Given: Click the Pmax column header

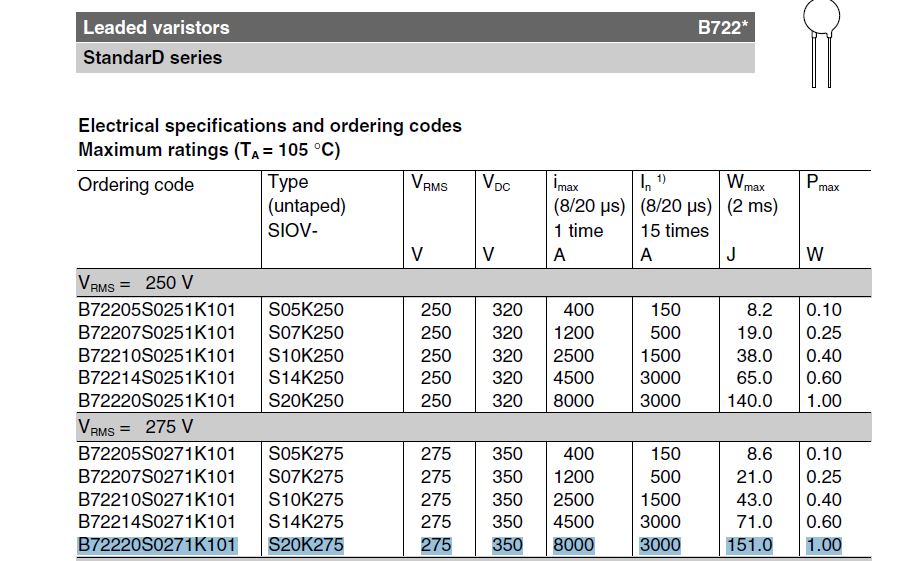Looking at the screenshot, I should [x=822, y=184].
